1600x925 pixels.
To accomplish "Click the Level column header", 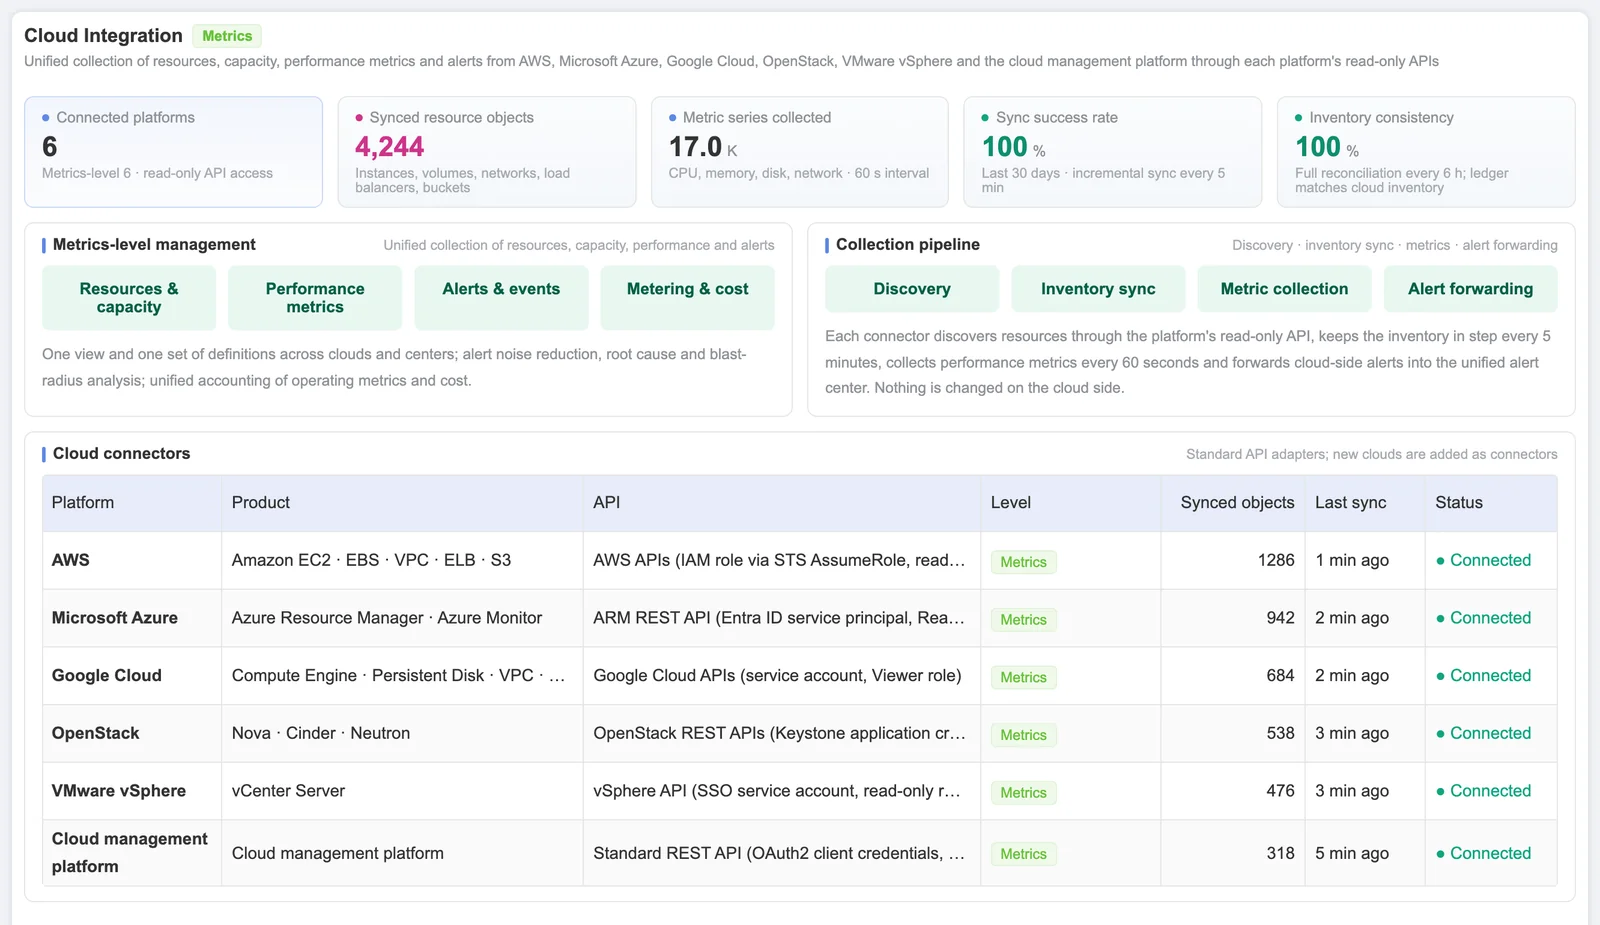I will point(1071,503).
